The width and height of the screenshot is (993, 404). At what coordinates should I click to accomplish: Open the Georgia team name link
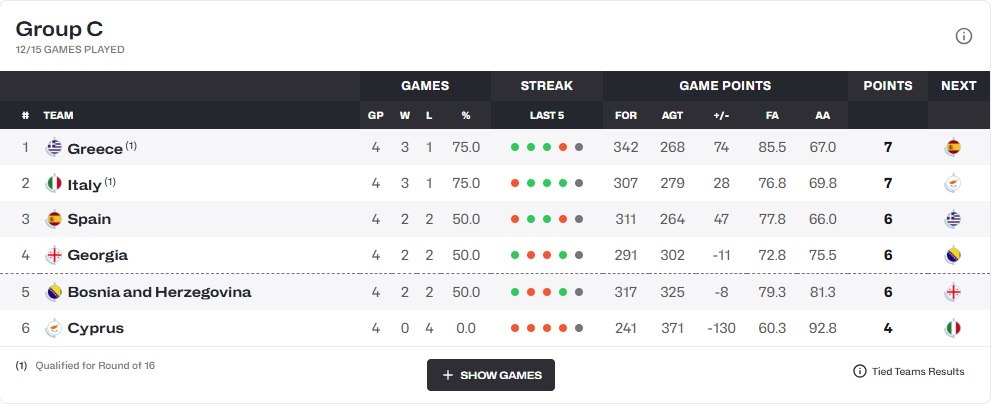coord(97,256)
